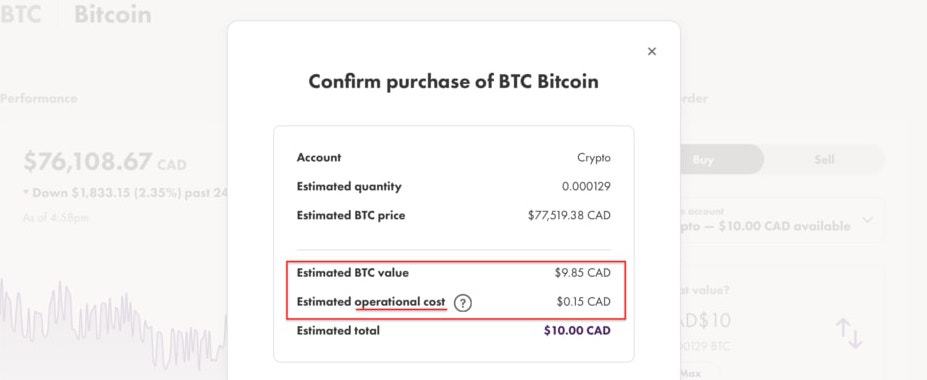Expand the account selector chevron
Screen dimensions: 927x380
(867, 220)
